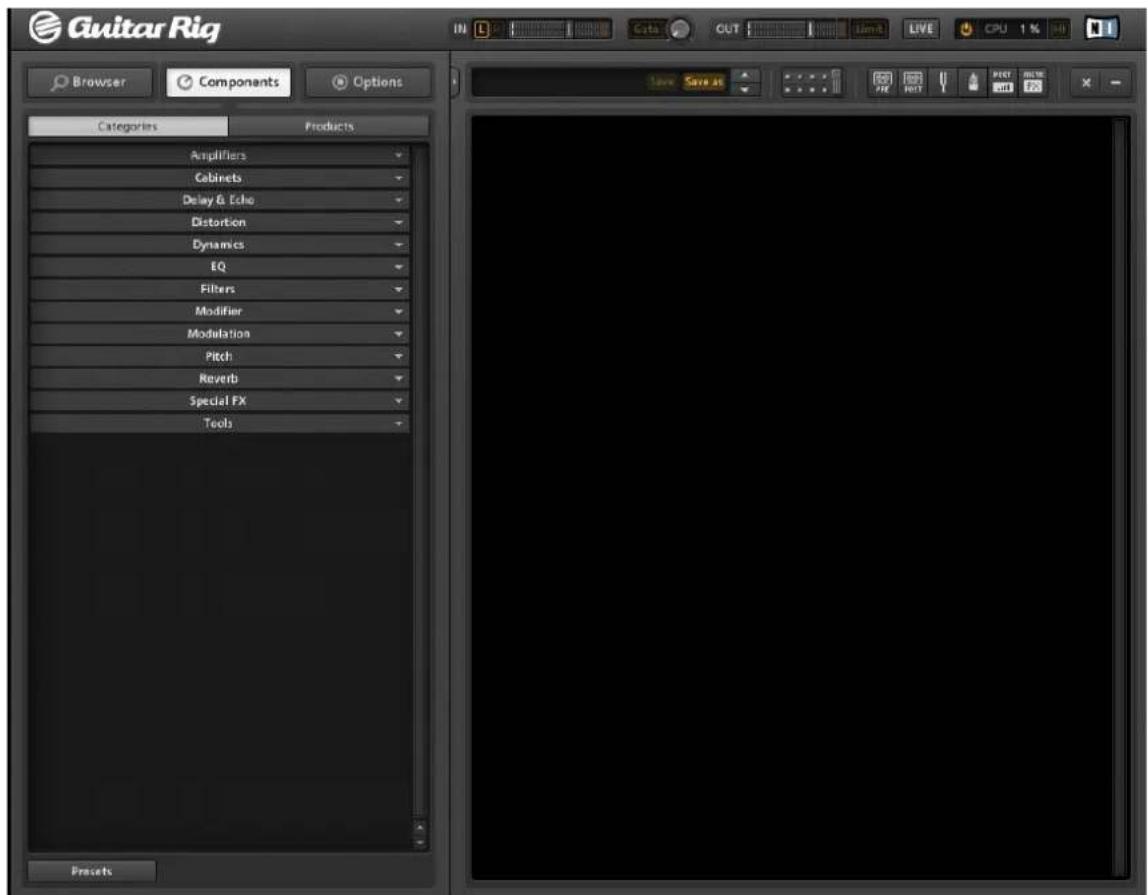Screen dimensions: 1148x895
Task: Collapse the left sidebar handle
Action: click(x=454, y=82)
